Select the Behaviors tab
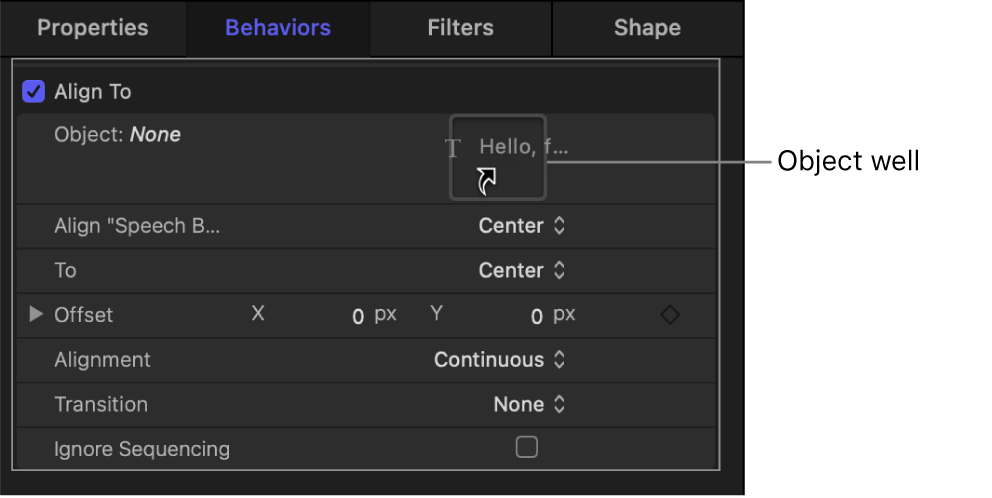The height and width of the screenshot is (498, 992). click(276, 28)
